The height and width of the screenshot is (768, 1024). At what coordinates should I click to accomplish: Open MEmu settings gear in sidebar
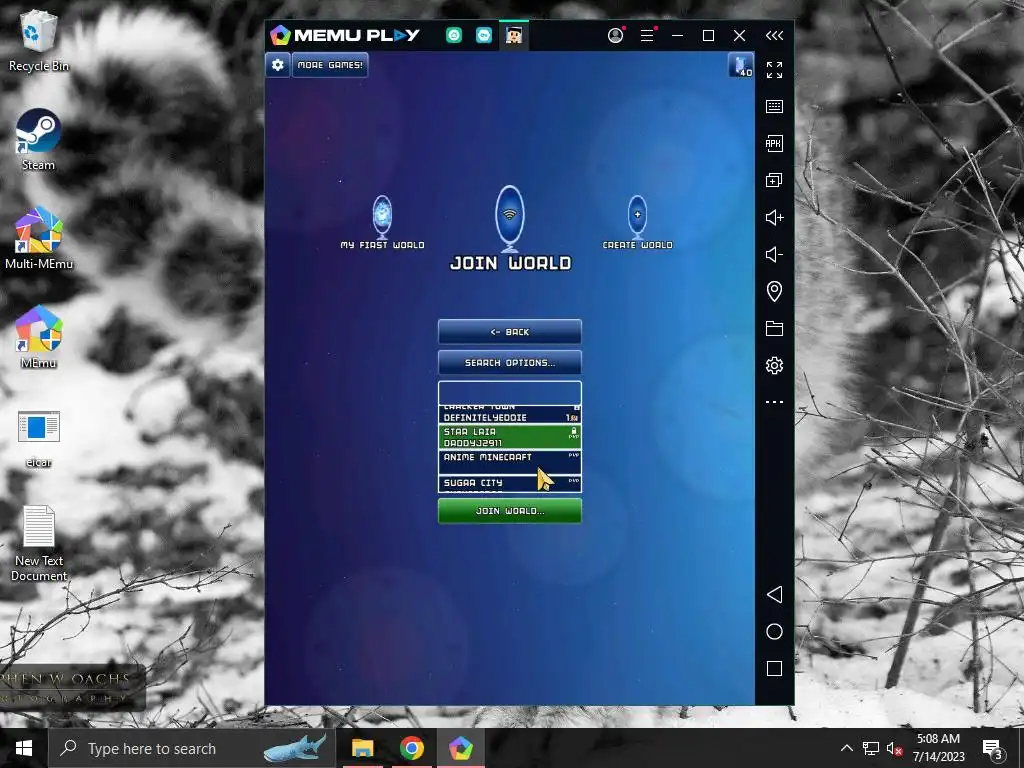tap(775, 365)
